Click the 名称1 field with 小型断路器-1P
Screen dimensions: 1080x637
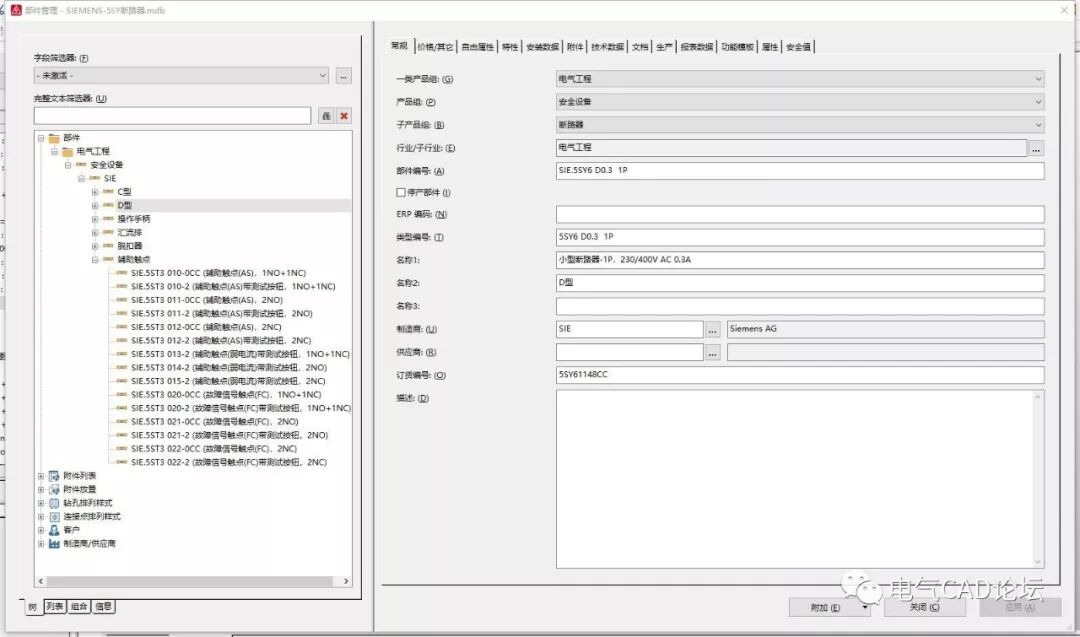click(x=800, y=260)
